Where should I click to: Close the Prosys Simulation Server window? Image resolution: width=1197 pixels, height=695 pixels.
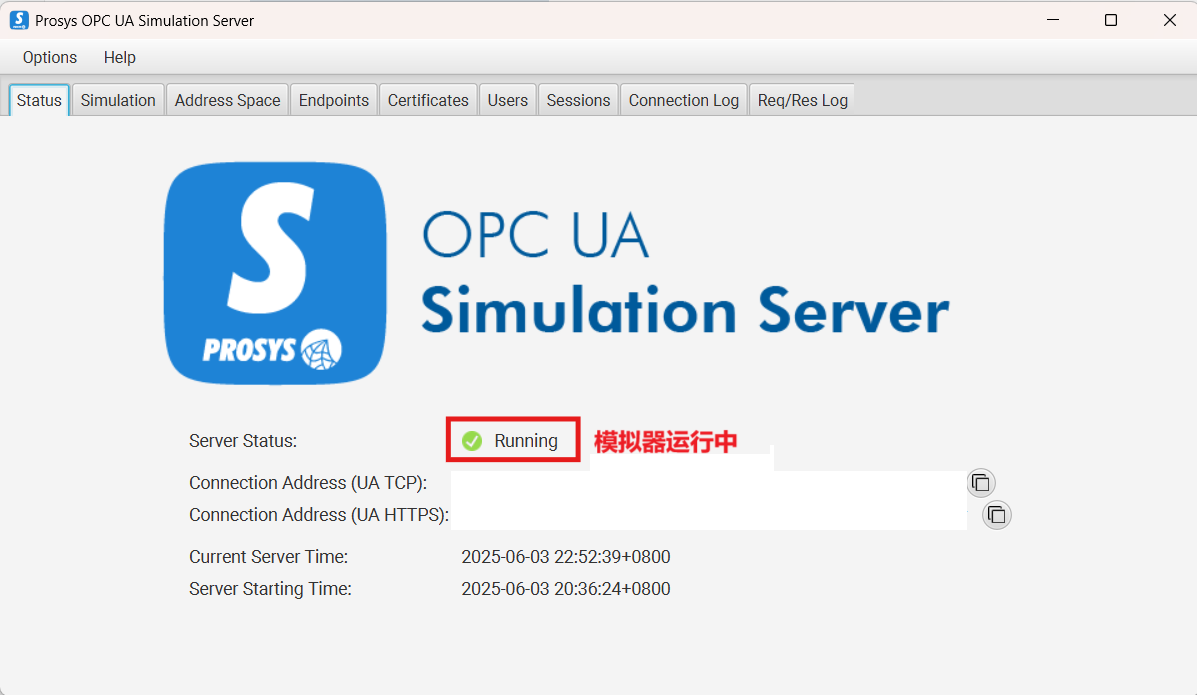pos(1170,20)
